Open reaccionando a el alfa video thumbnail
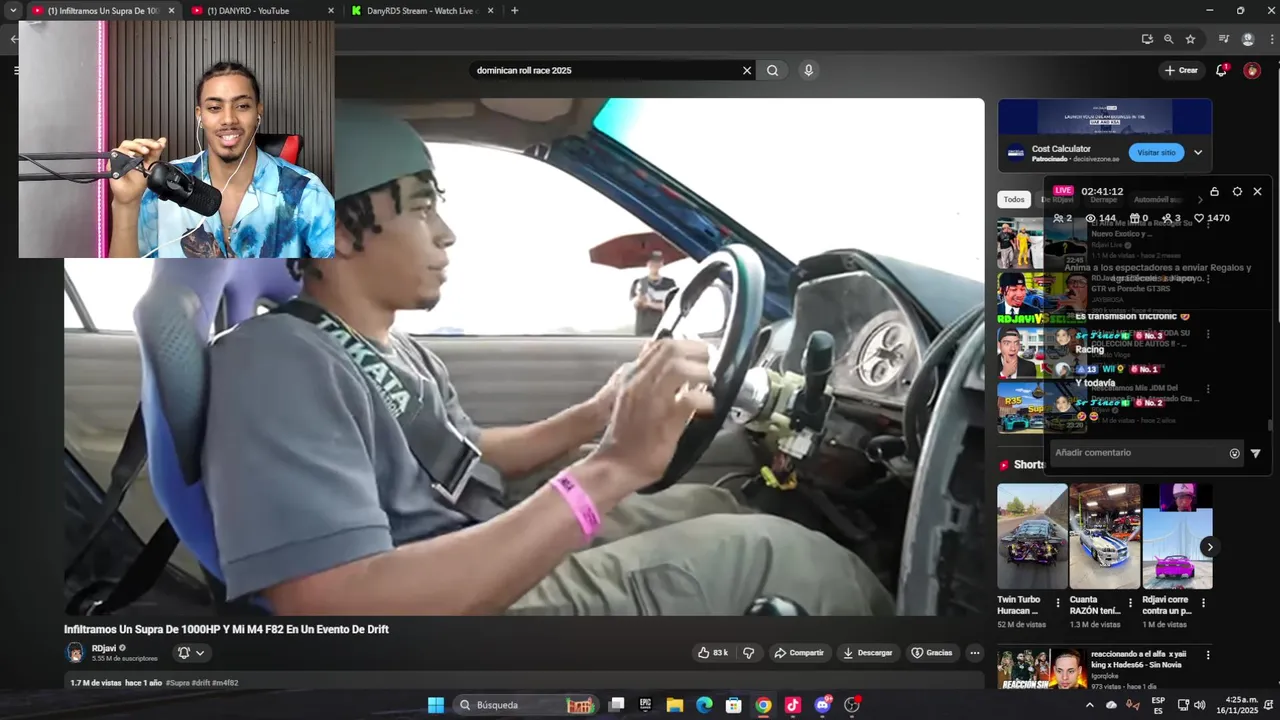The width and height of the screenshot is (1280, 720). point(1041,669)
